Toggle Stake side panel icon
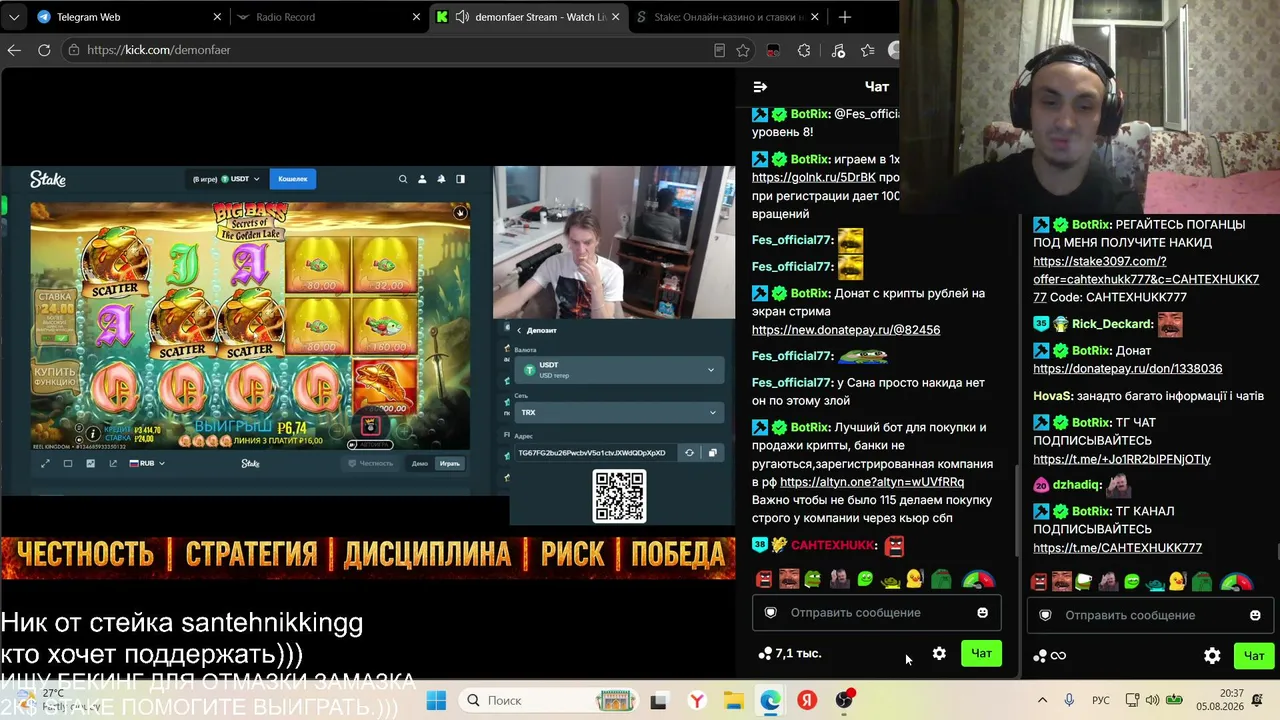The image size is (1280, 720). click(460, 179)
